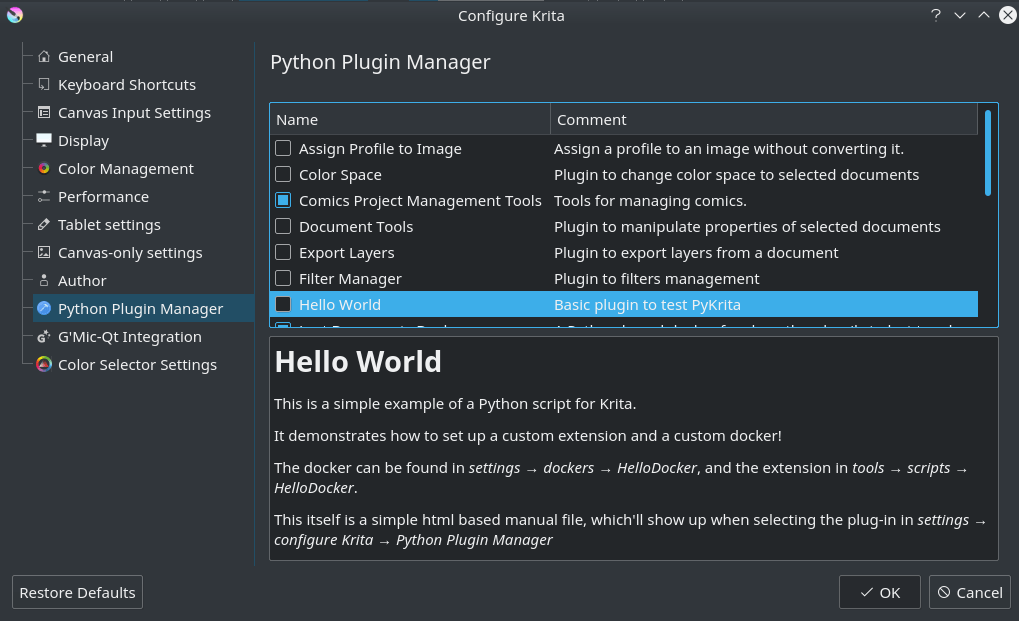Open the Color Management settings icon
The image size is (1019, 621).
click(44, 168)
